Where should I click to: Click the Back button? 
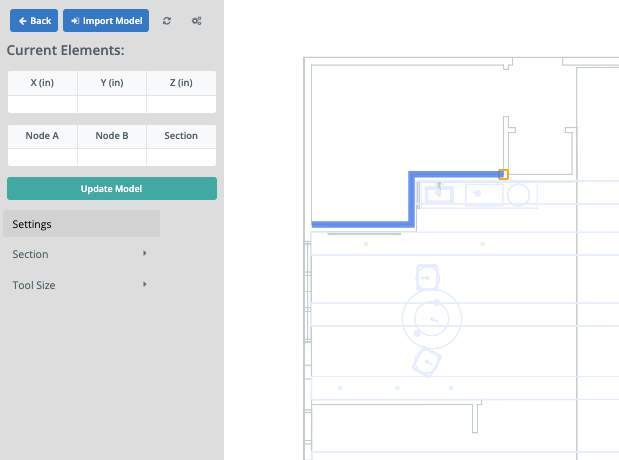point(33,20)
